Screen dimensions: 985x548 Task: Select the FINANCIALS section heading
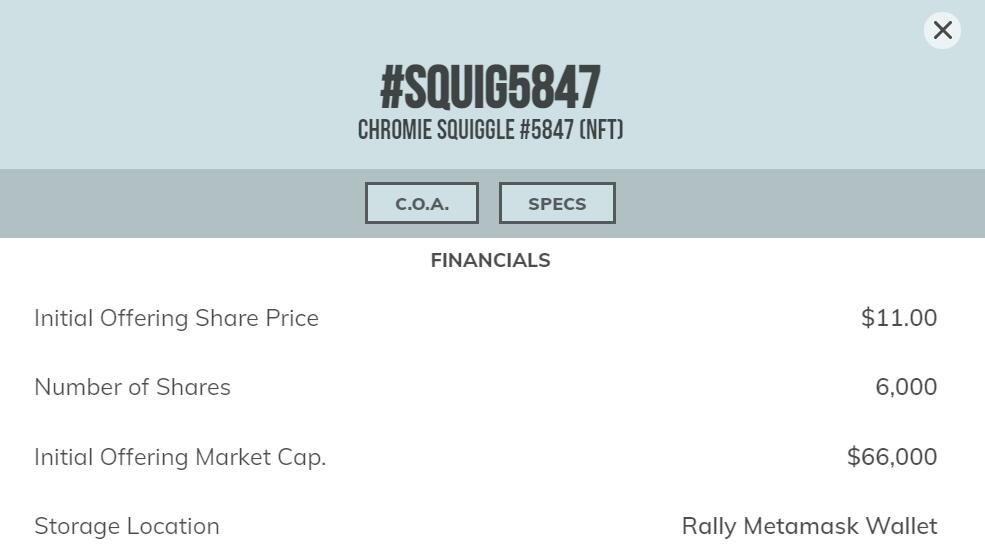pos(490,260)
